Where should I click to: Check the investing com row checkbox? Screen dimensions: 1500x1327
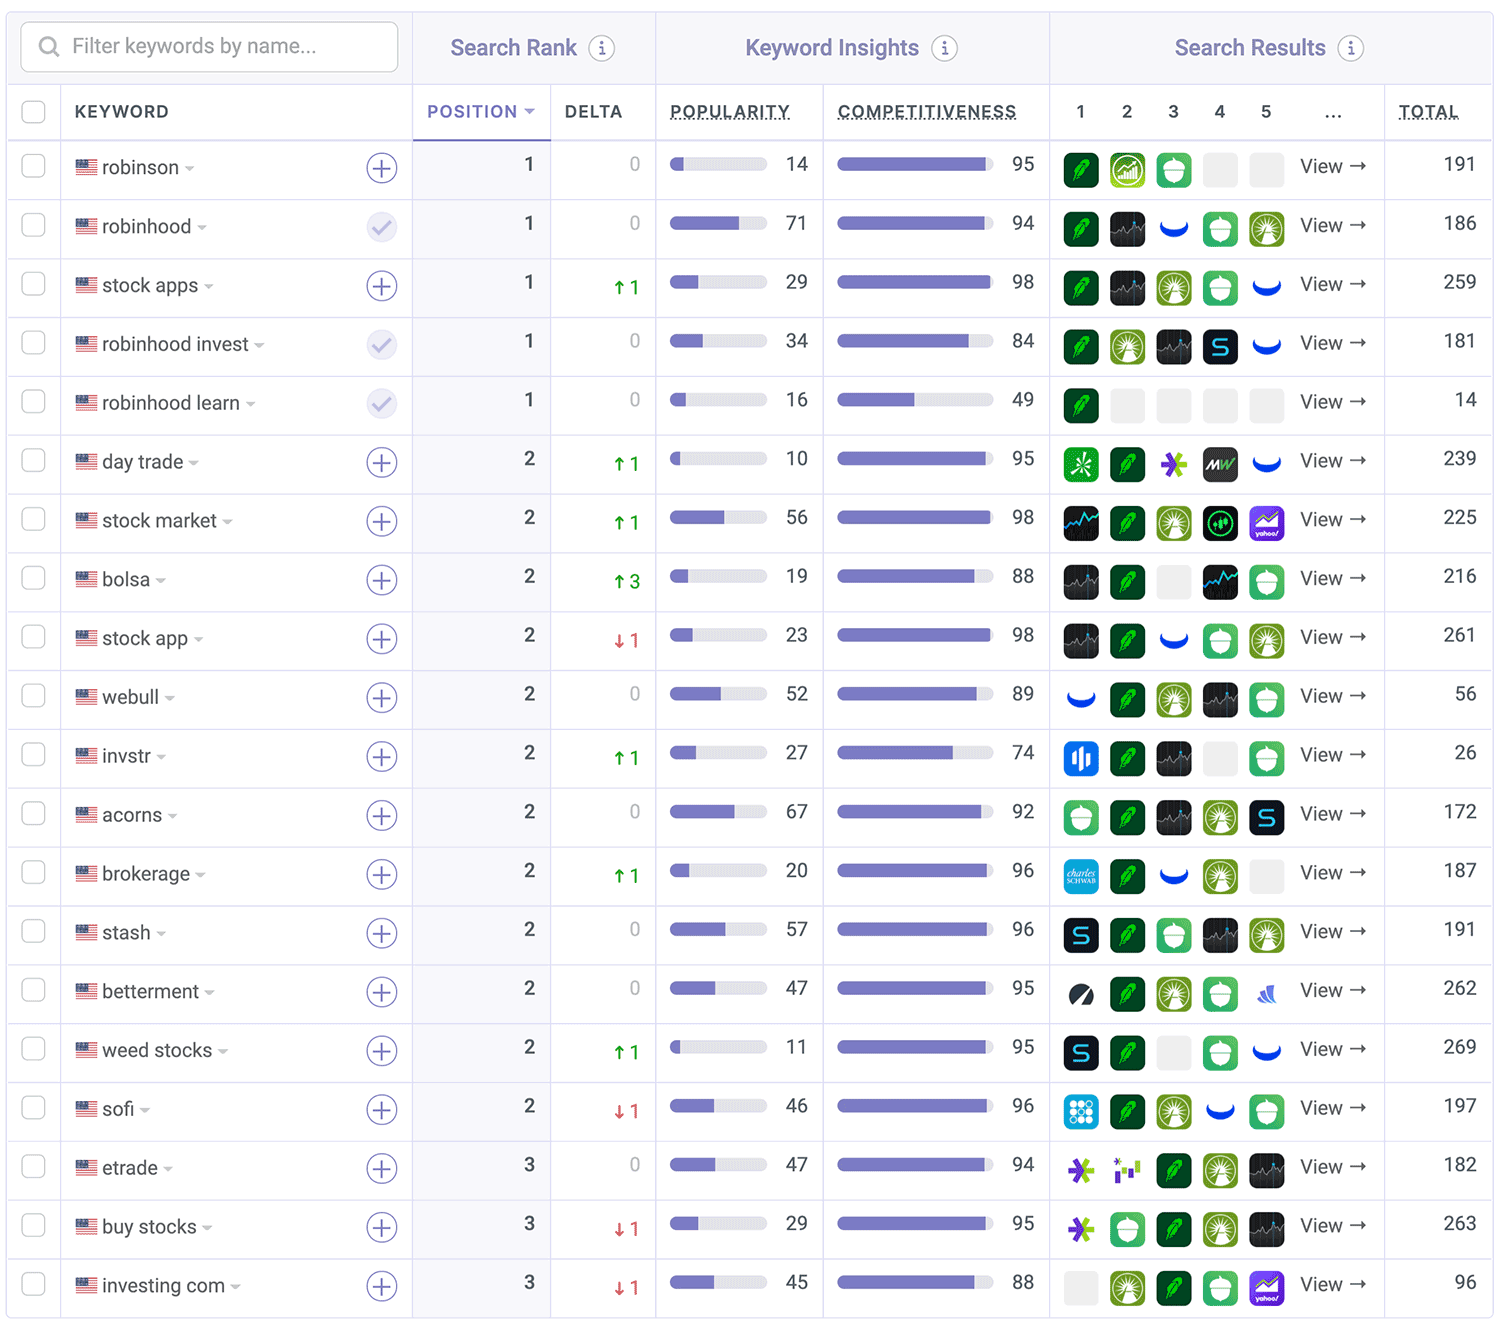(x=34, y=1284)
